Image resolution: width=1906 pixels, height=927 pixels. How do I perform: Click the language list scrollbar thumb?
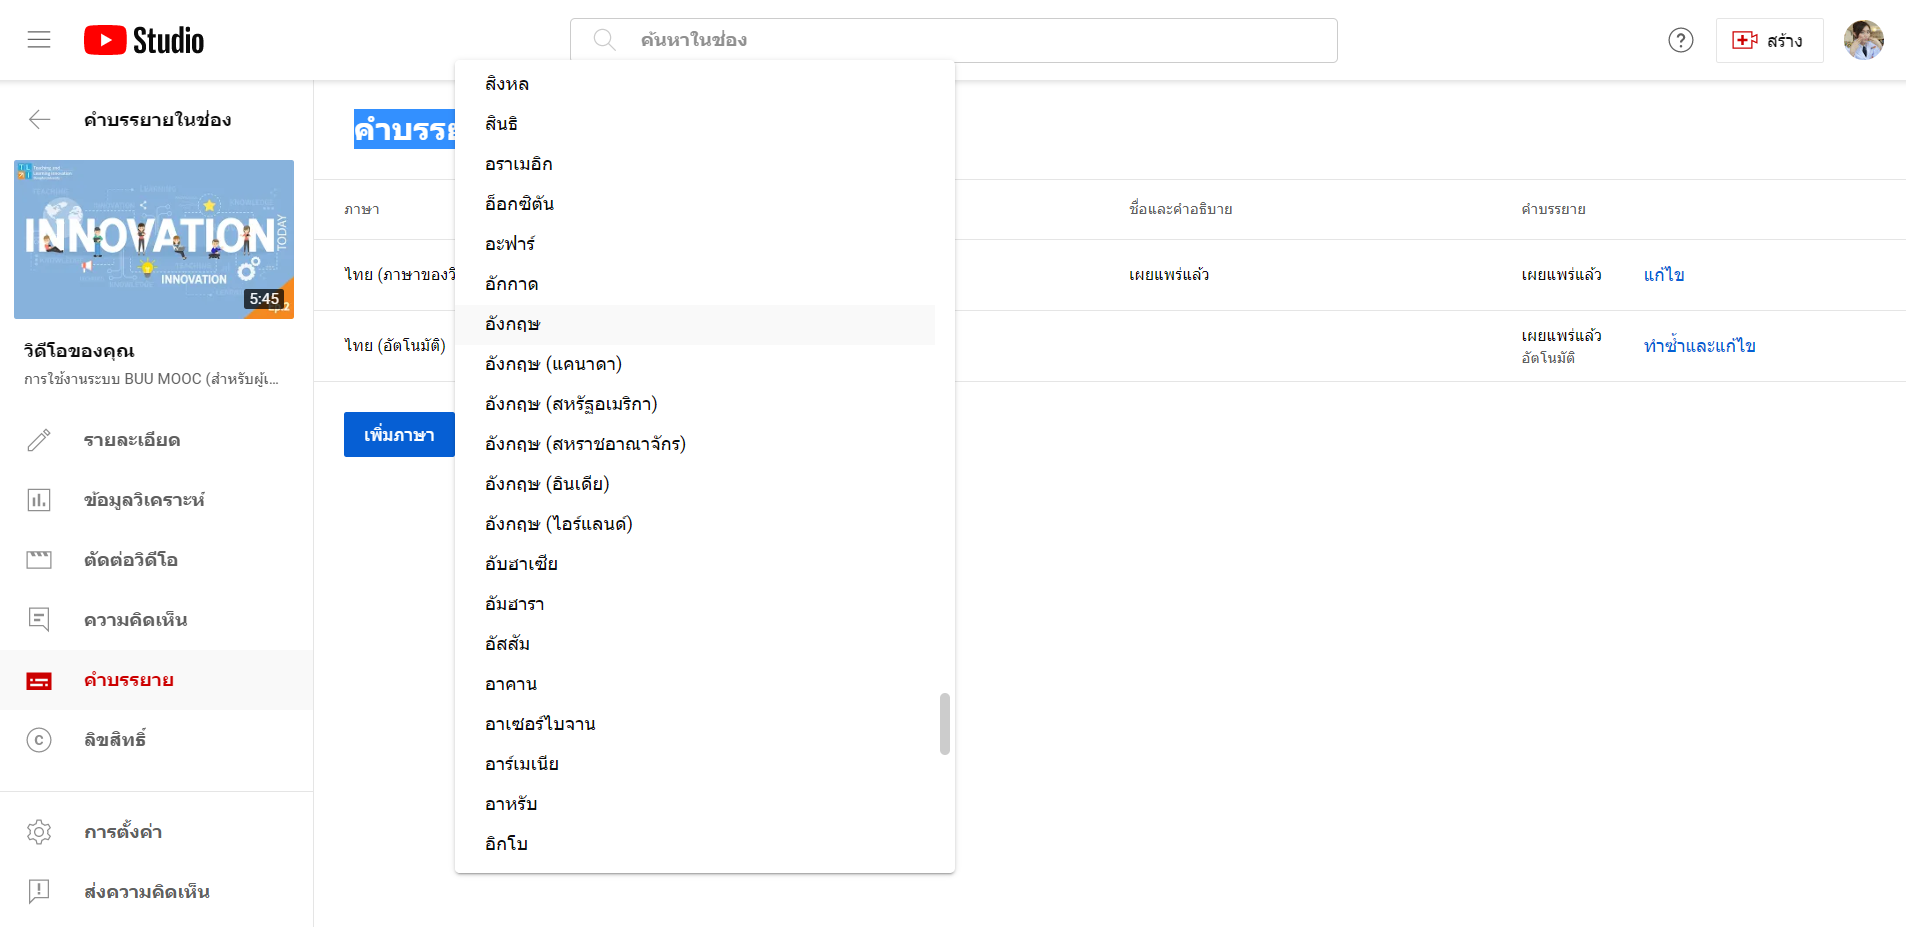[x=944, y=724]
